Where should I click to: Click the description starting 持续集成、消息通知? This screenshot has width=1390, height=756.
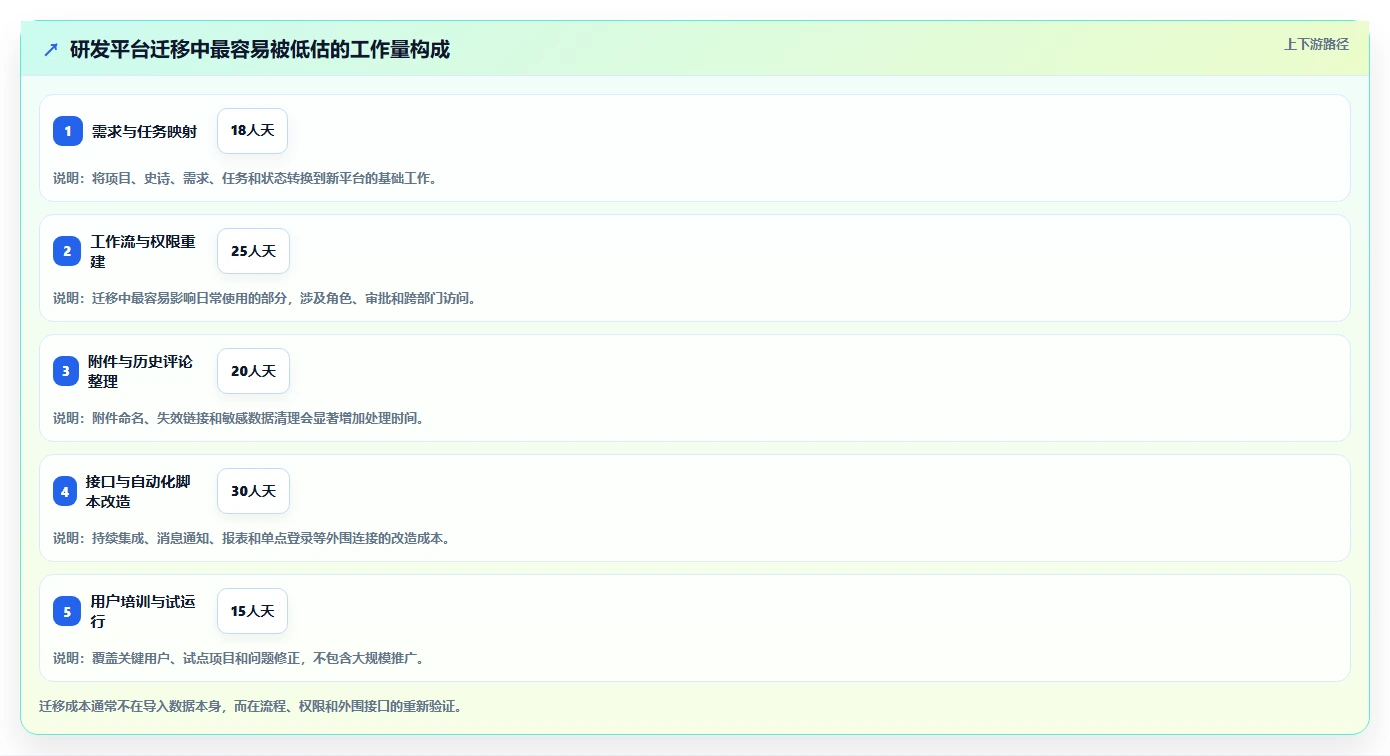coord(252,538)
